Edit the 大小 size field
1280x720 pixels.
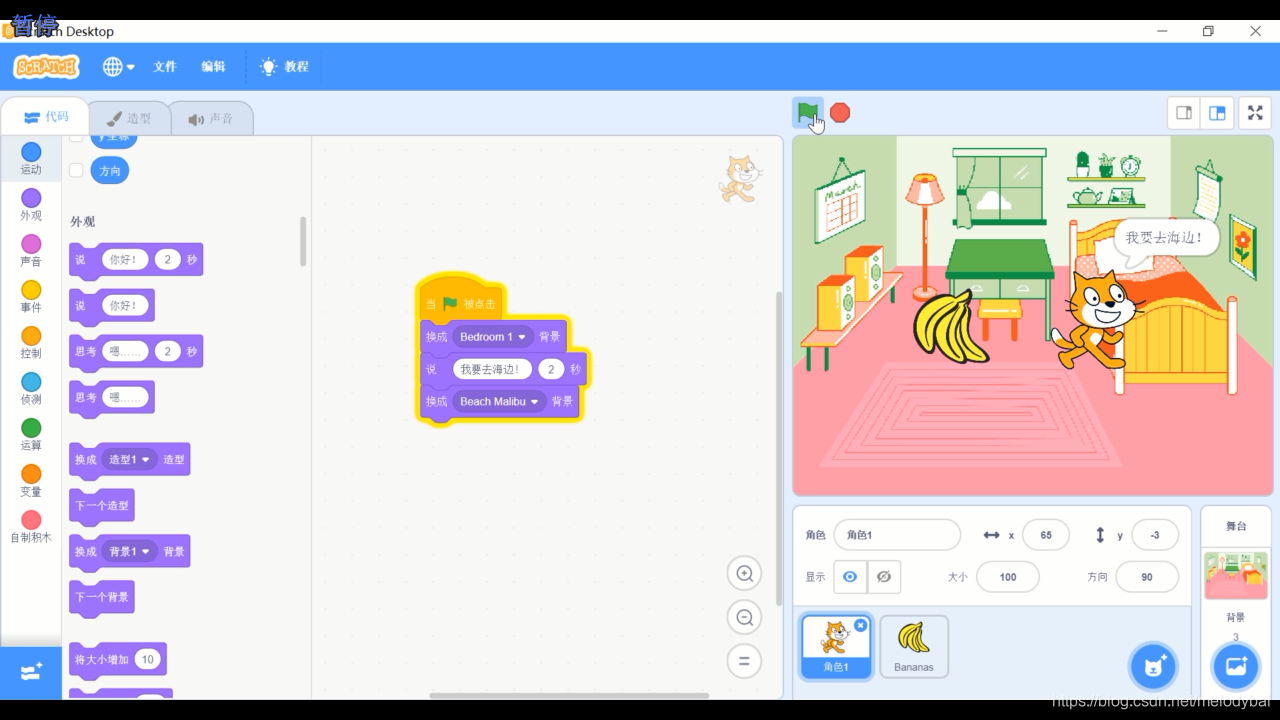pos(1007,577)
